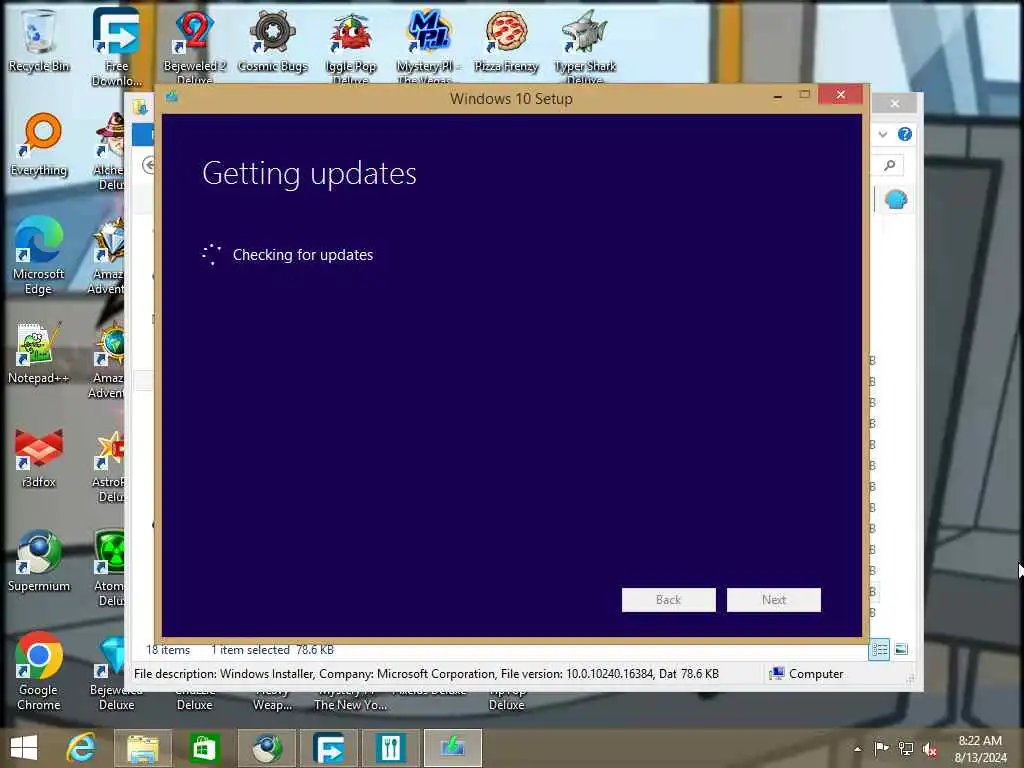Show hidden system tray icons
The height and width of the screenshot is (768, 1024).
tap(857, 749)
